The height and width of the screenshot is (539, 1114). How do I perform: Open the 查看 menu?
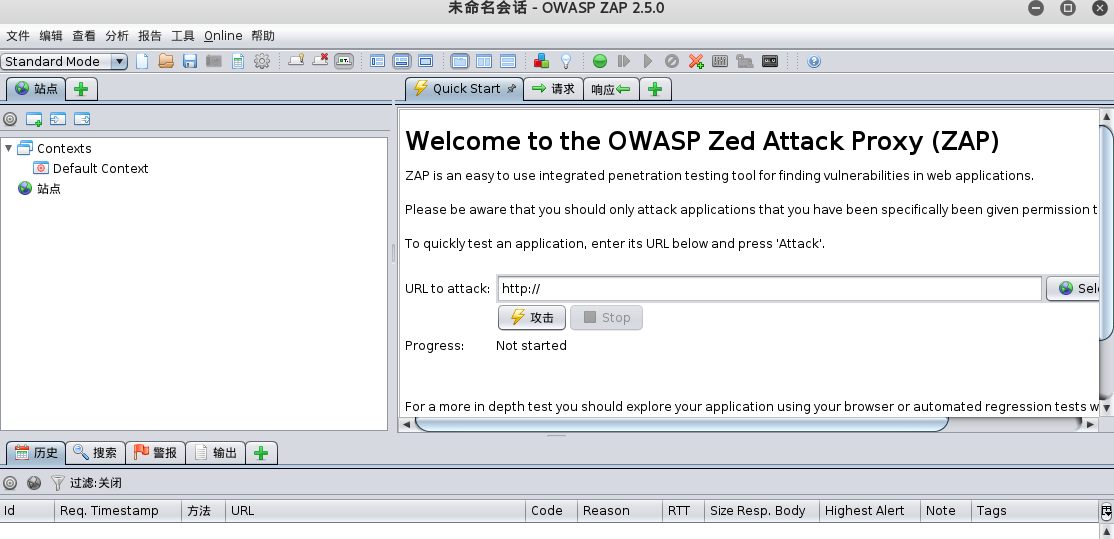click(83, 36)
